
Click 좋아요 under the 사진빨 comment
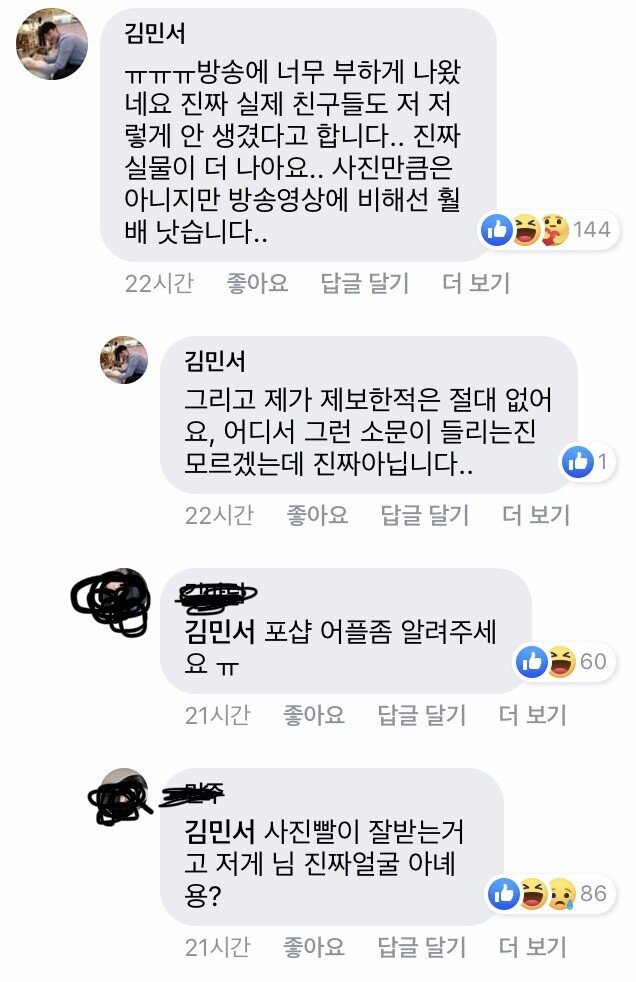coord(314,947)
